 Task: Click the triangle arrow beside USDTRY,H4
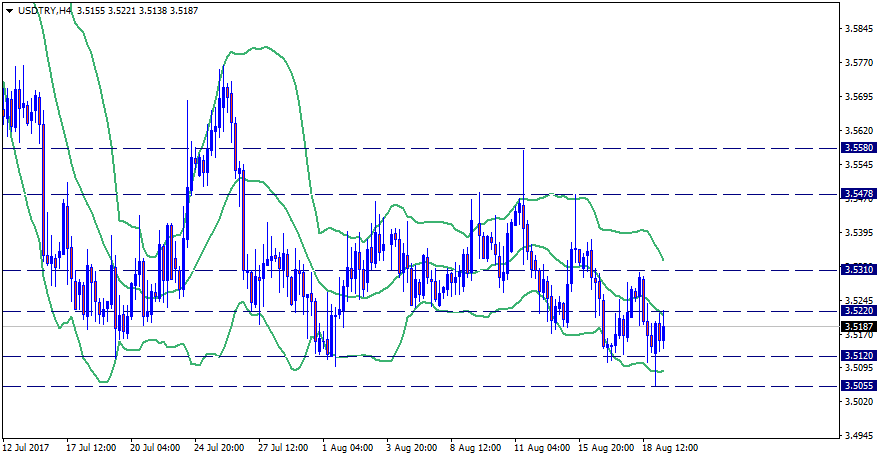tap(9, 10)
